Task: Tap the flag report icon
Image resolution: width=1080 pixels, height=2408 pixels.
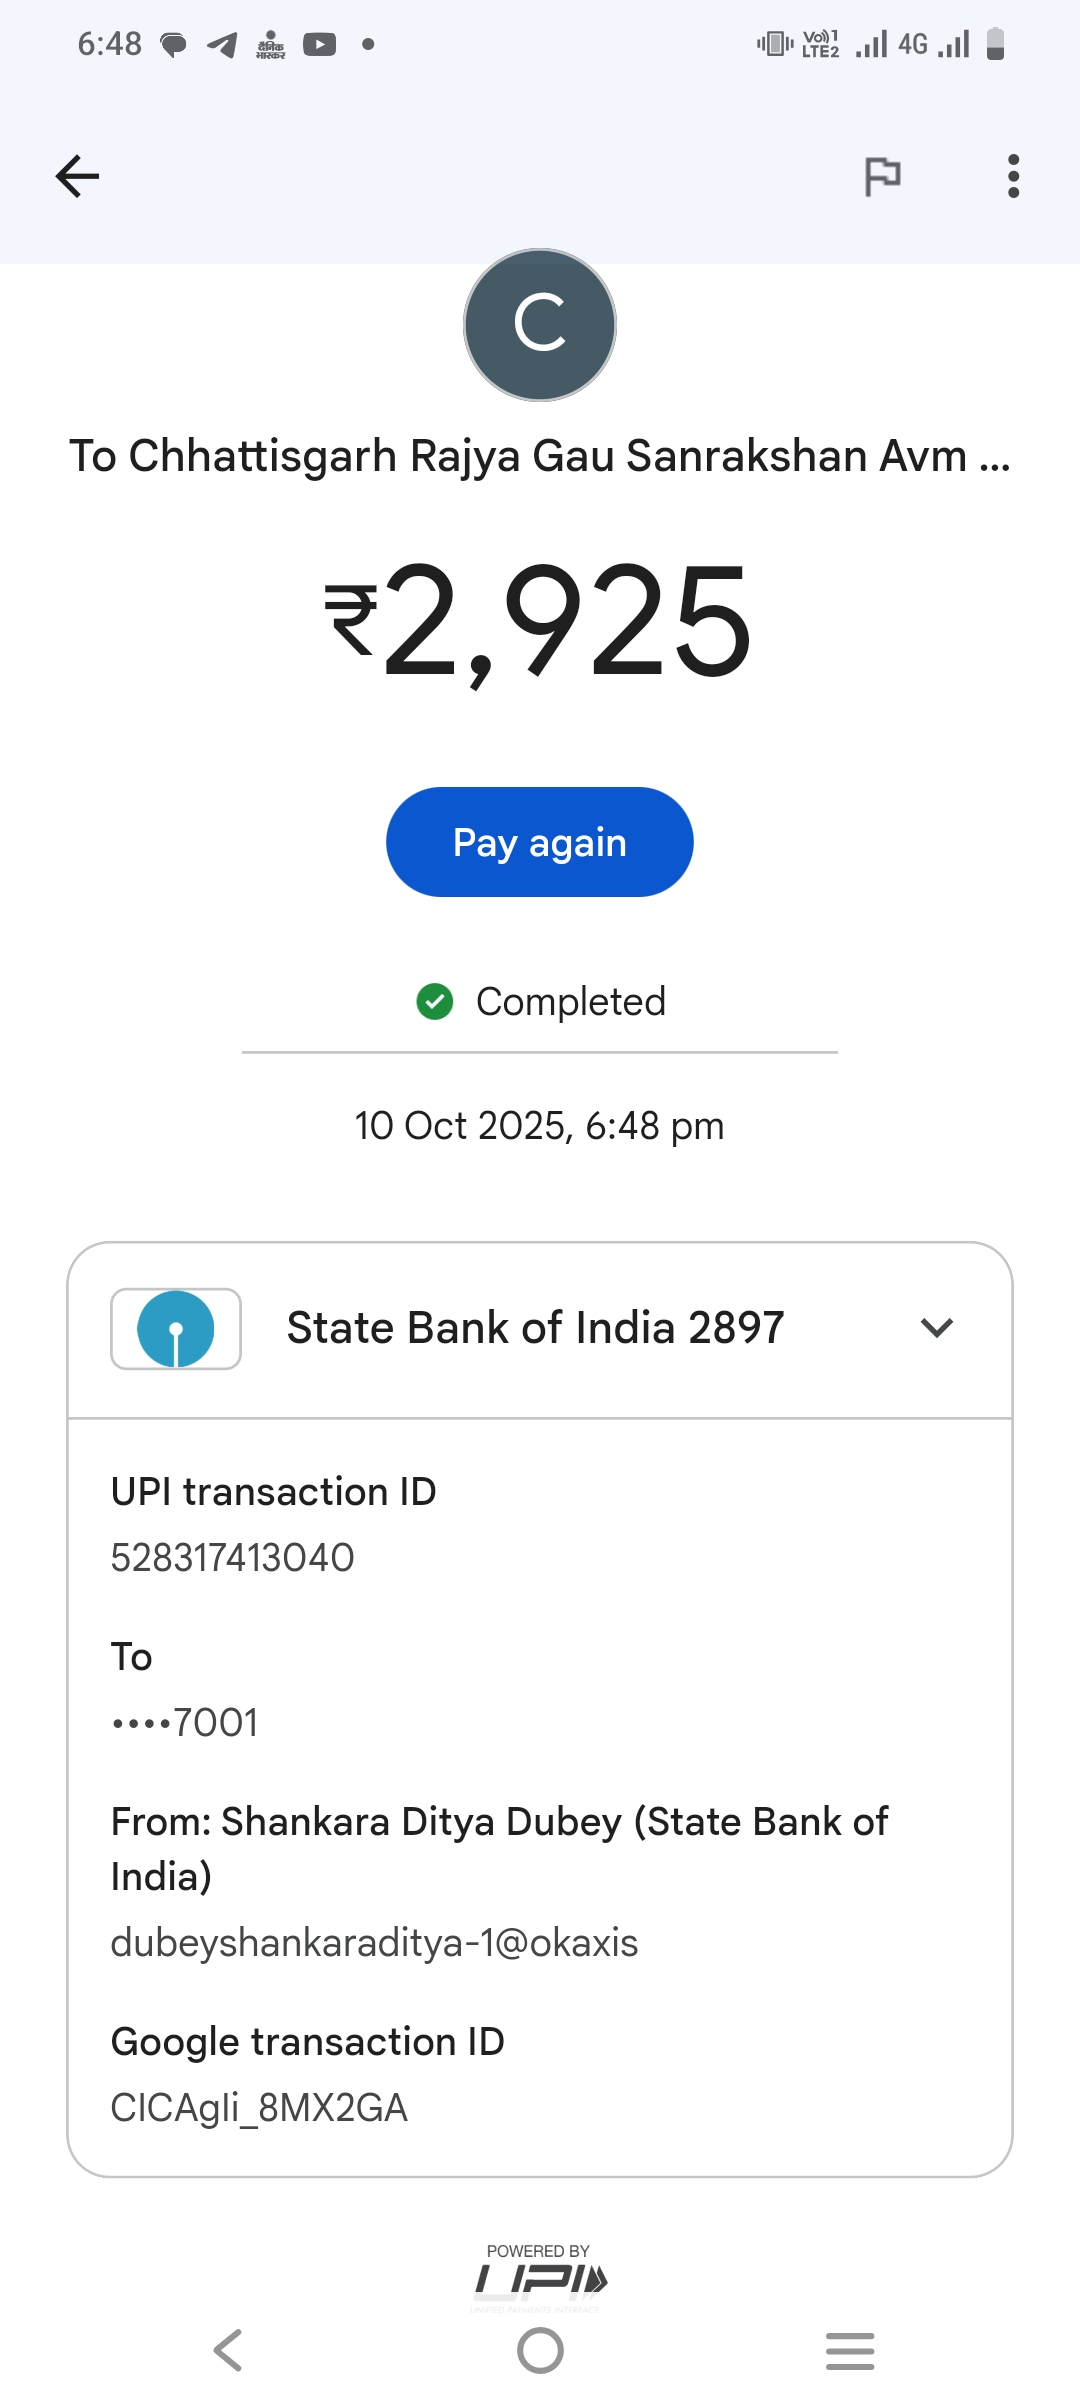Action: click(882, 177)
